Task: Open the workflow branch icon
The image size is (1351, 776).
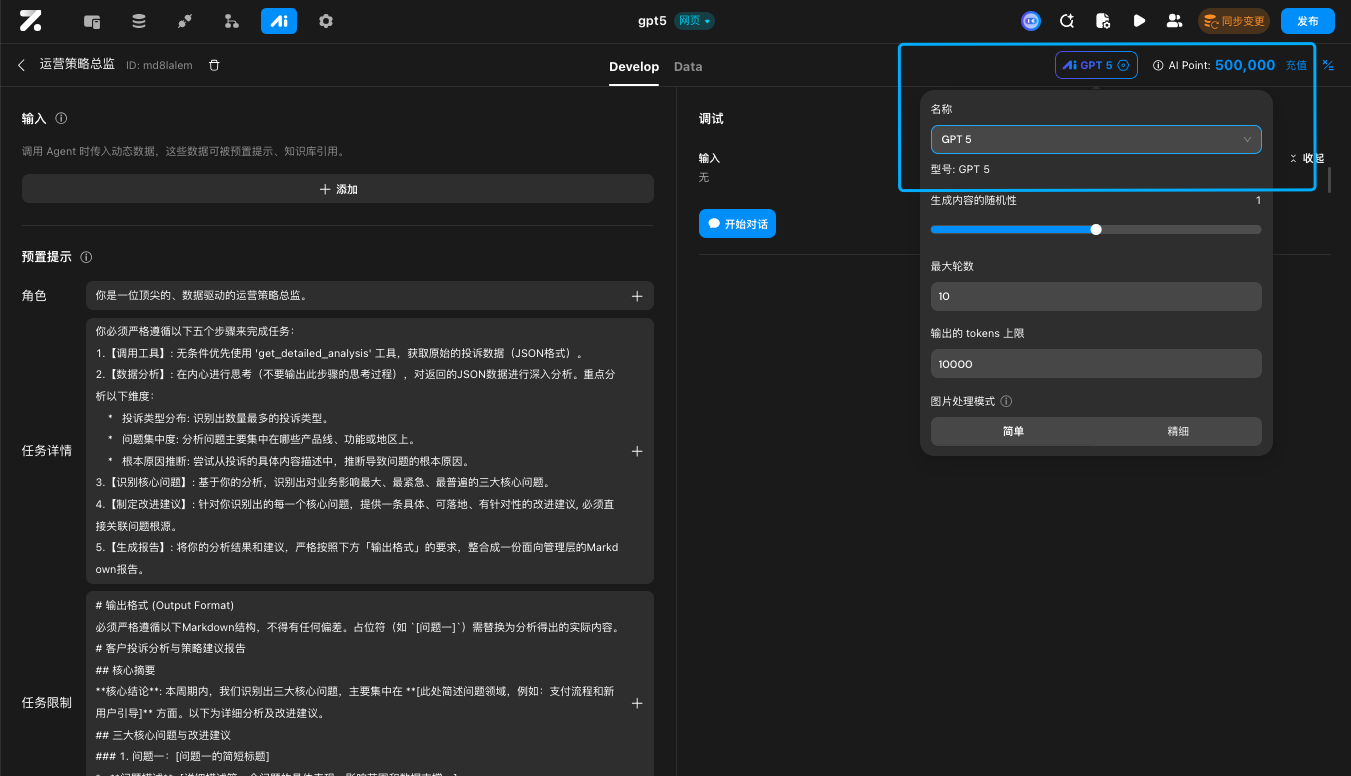Action: click(x=232, y=21)
